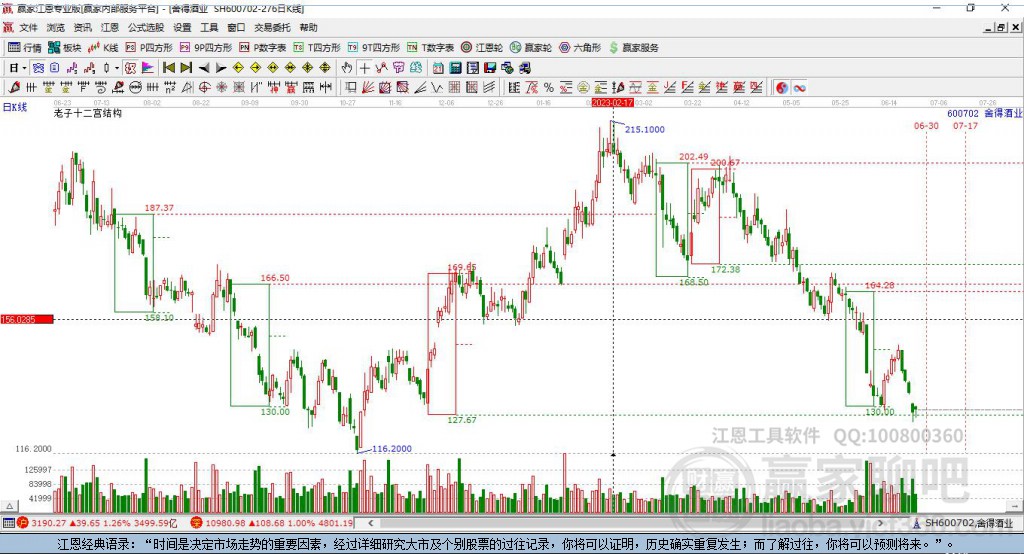The image size is (1024, 554).
Task: Open the 文件 menu
Action: [28, 27]
